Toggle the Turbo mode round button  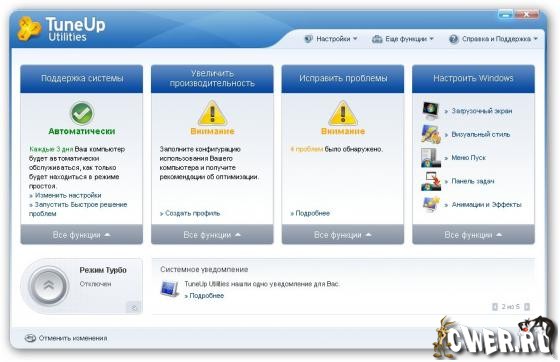[48, 286]
